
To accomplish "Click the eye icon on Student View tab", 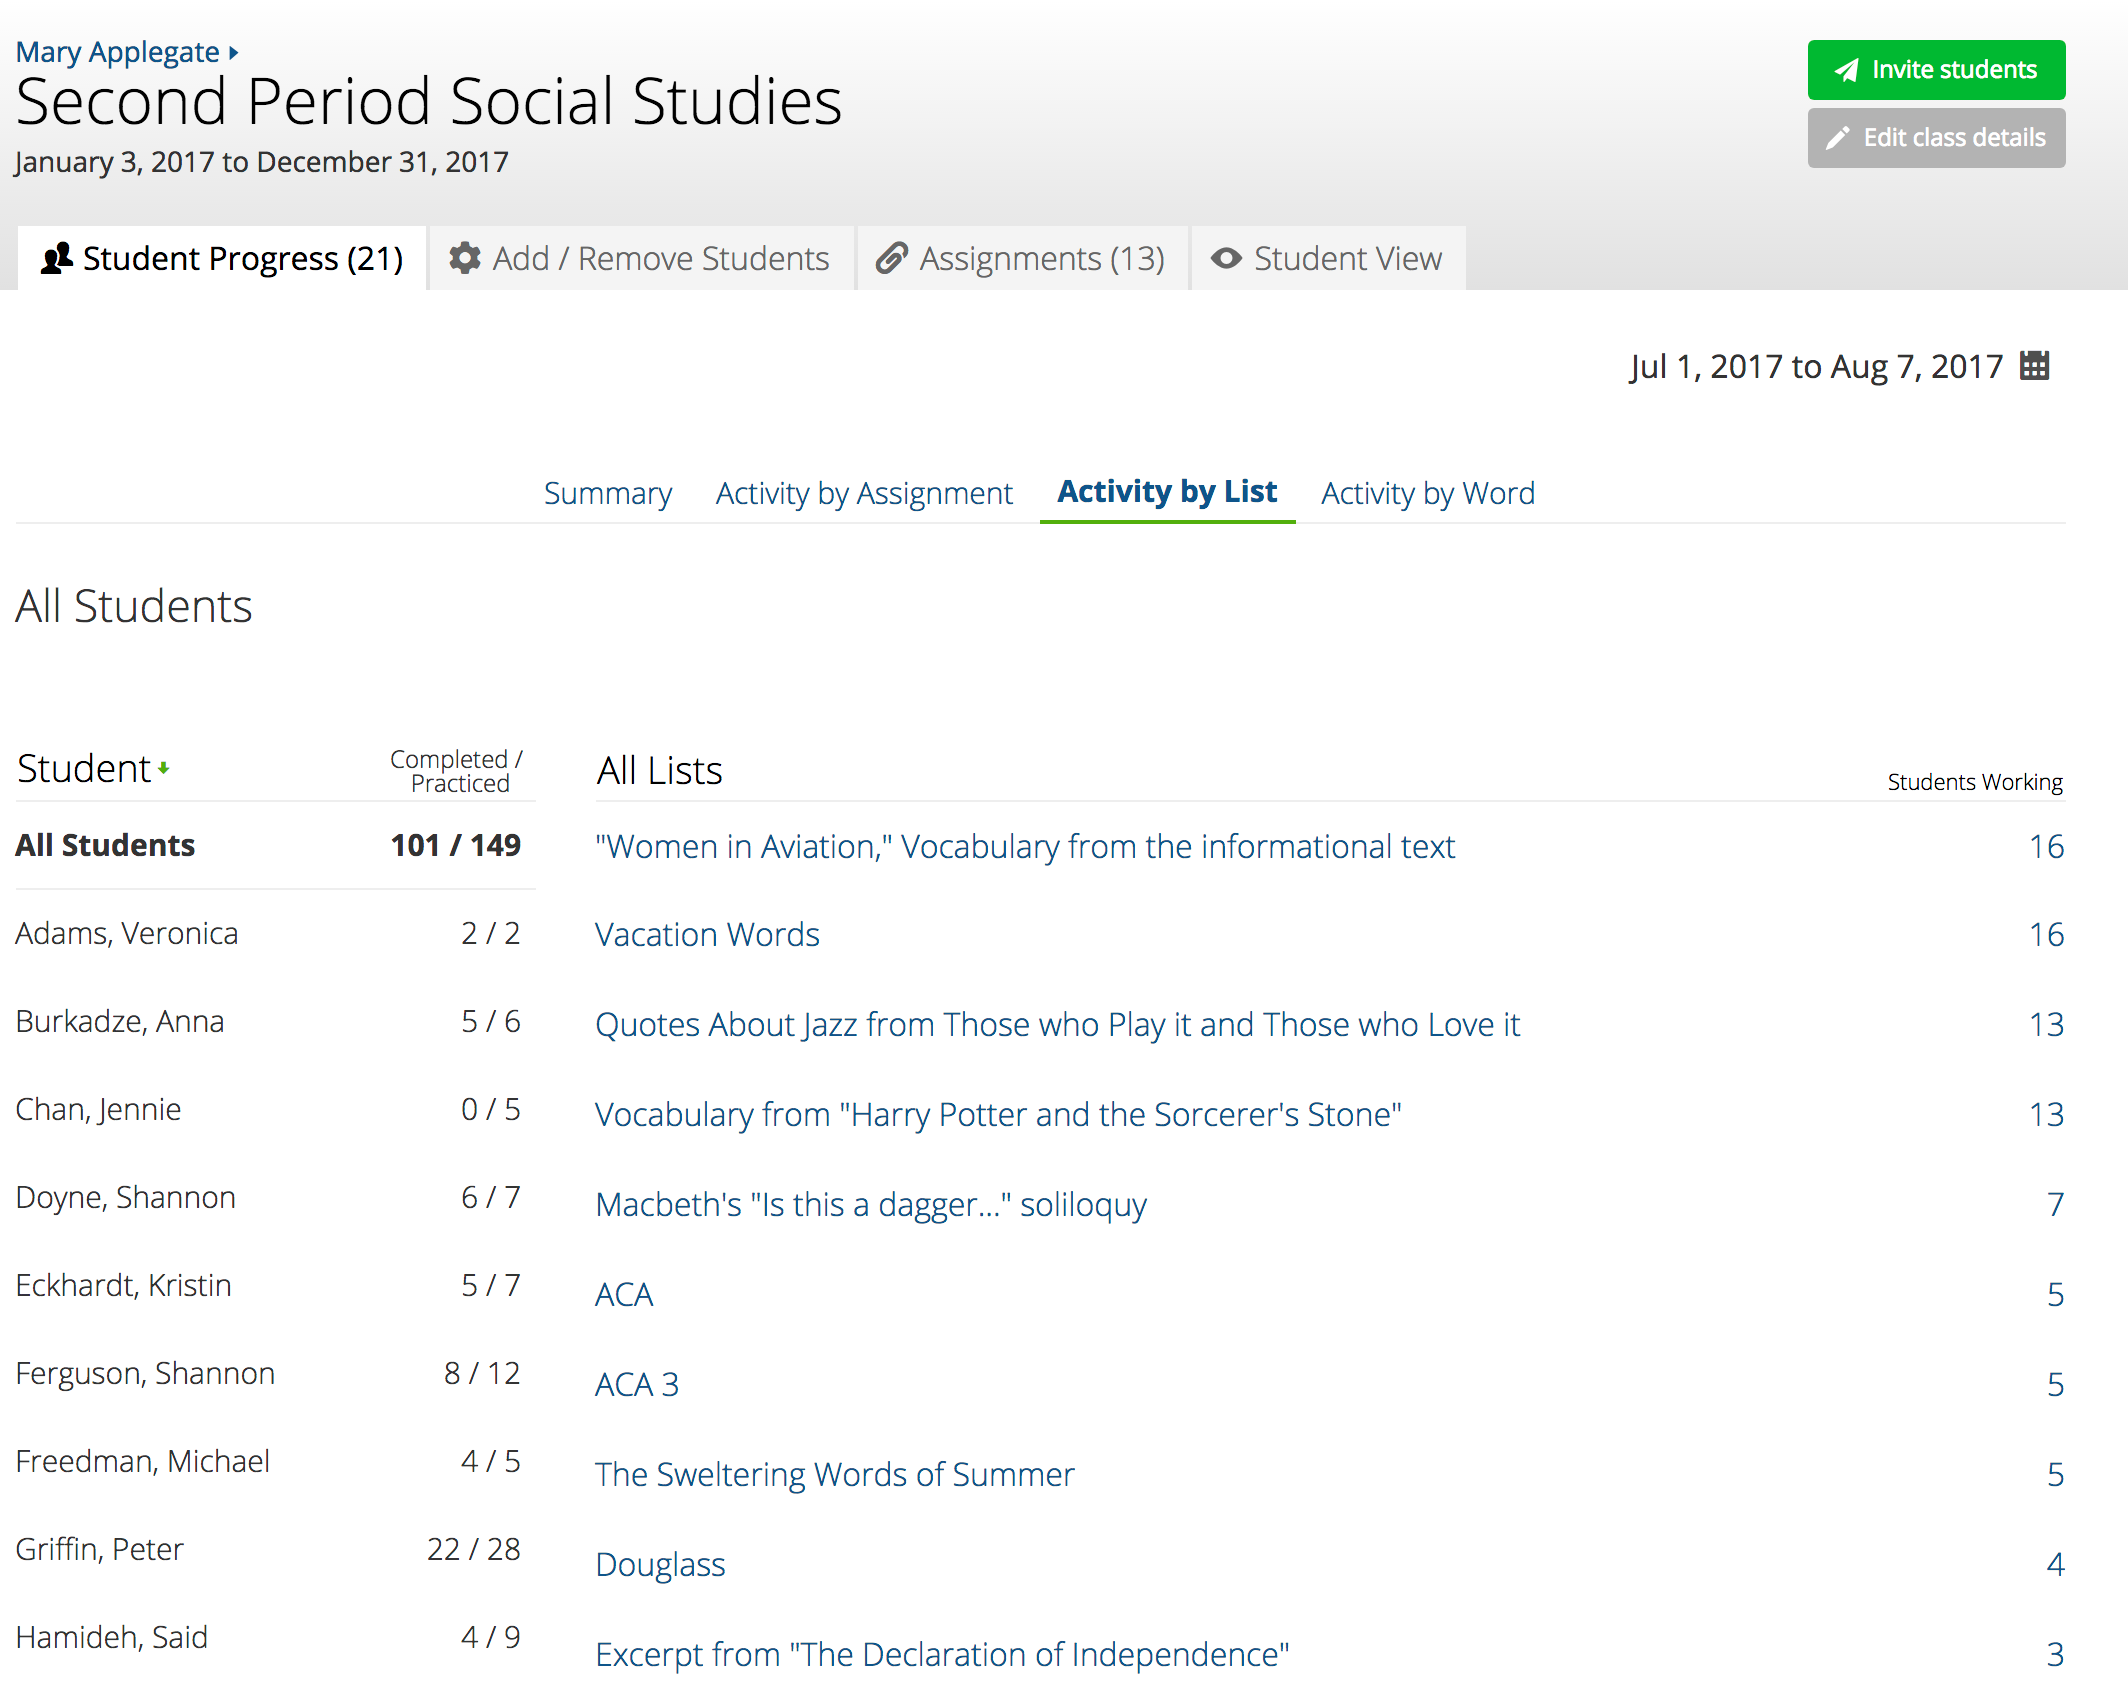I will tap(1226, 258).
